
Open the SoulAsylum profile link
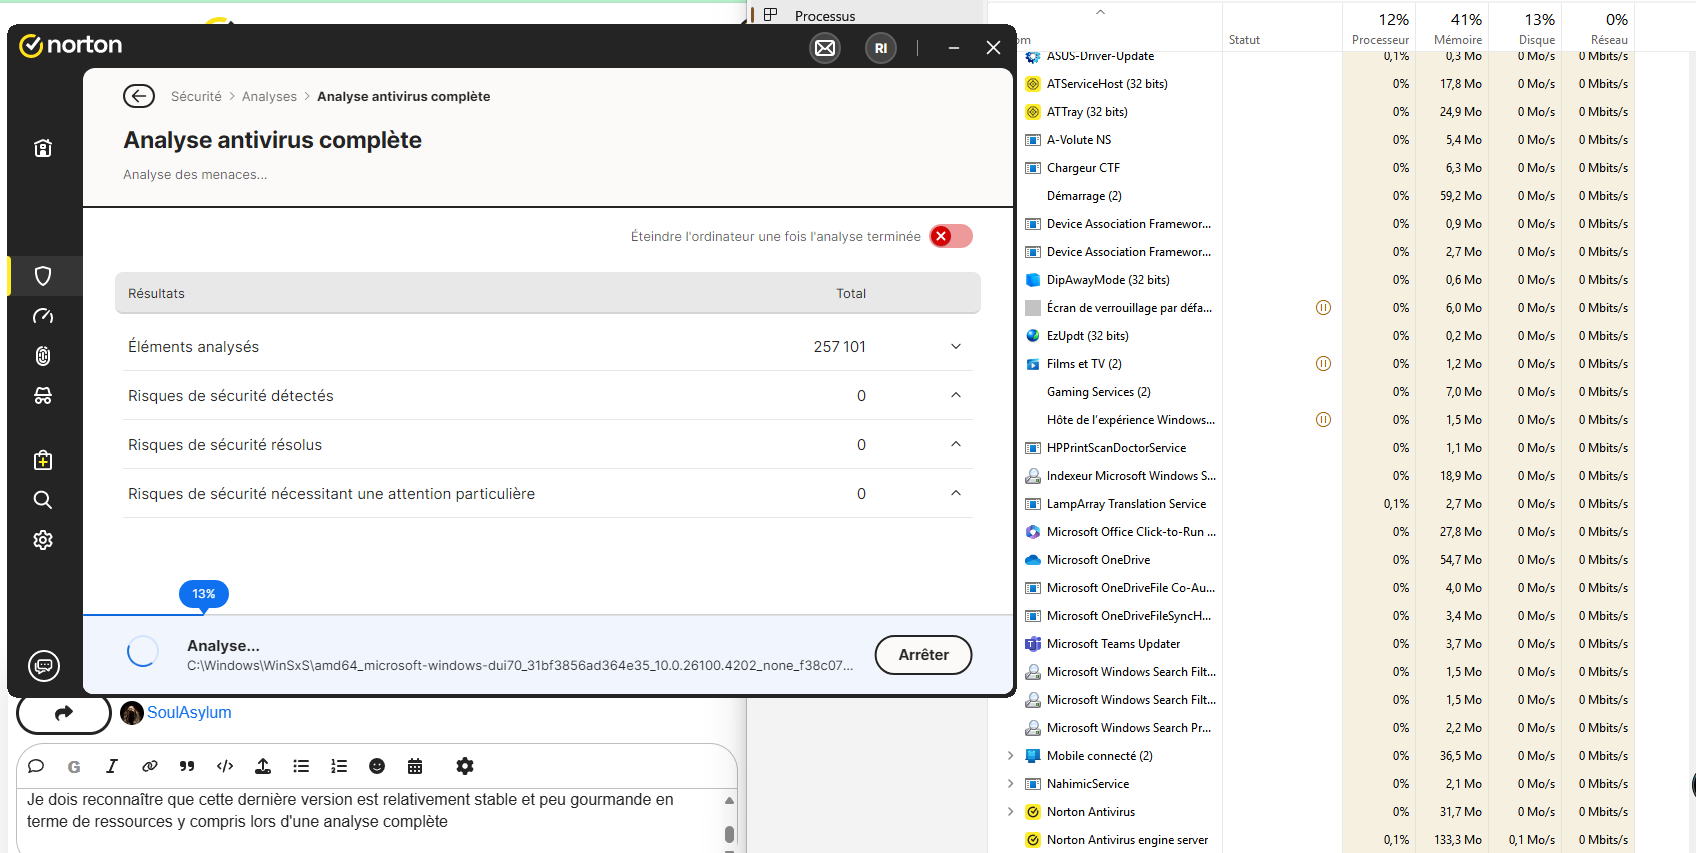click(189, 712)
